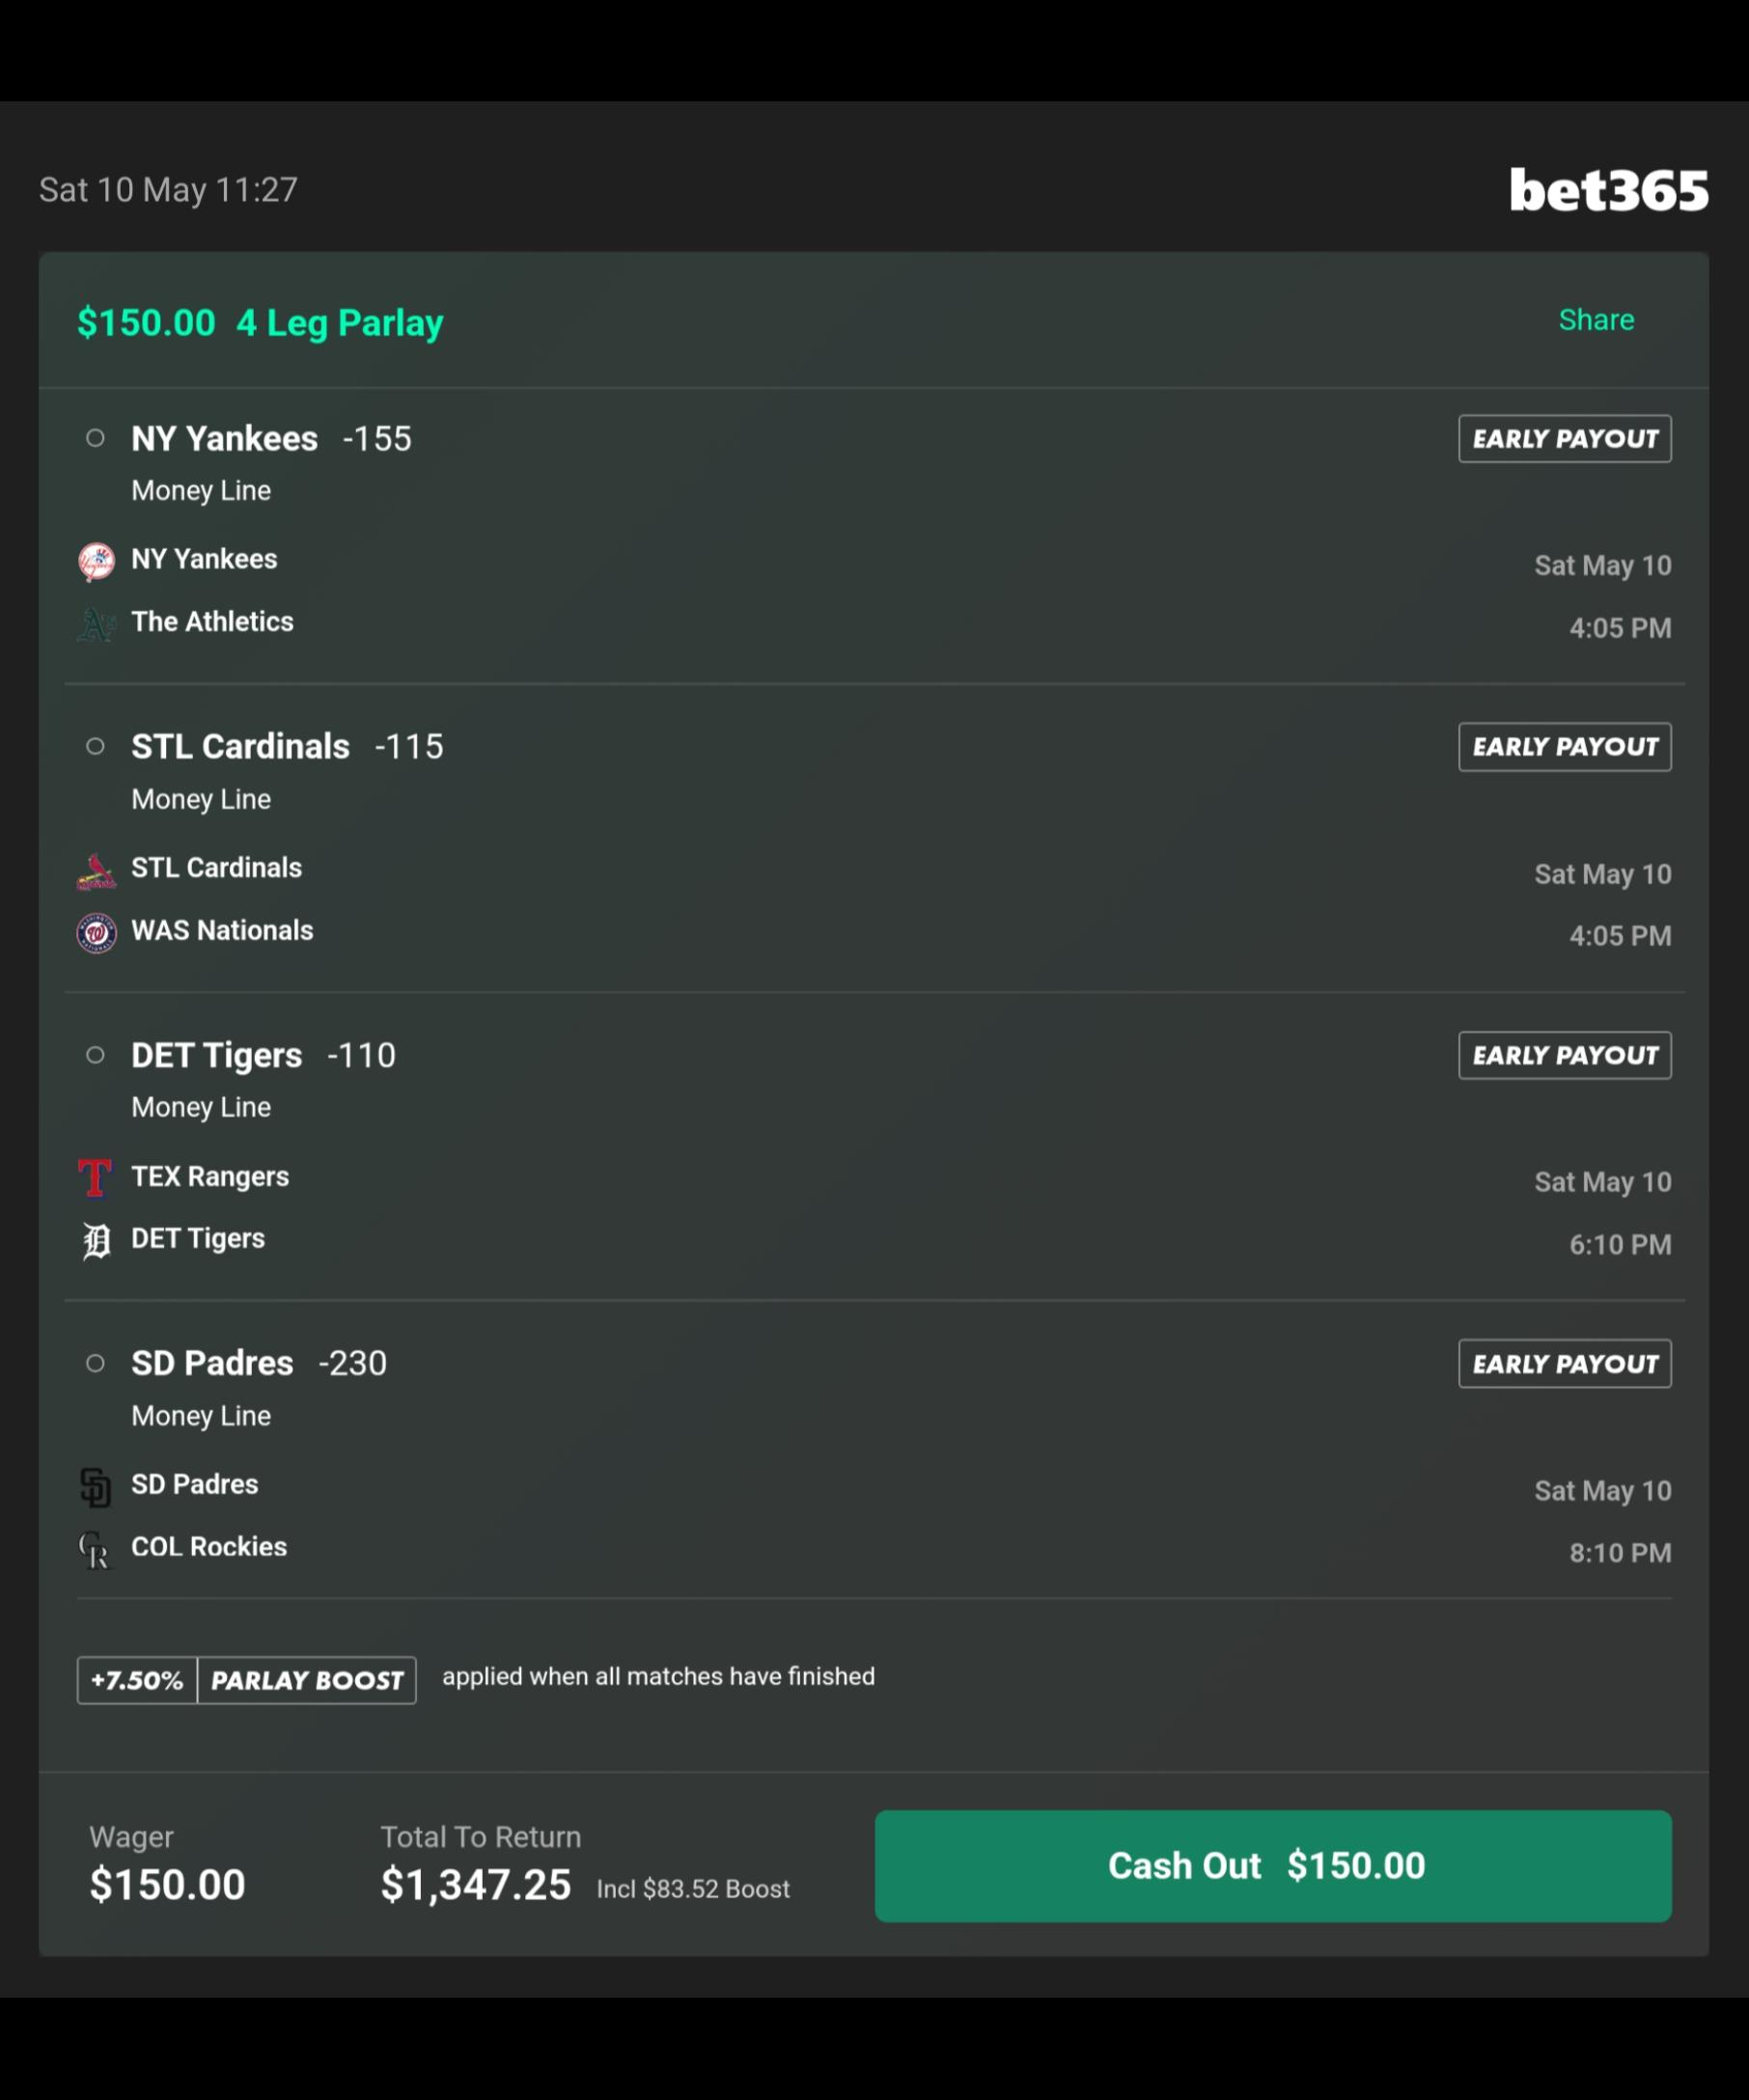Click the bet365 logo
1749x2100 pixels.
[1608, 190]
